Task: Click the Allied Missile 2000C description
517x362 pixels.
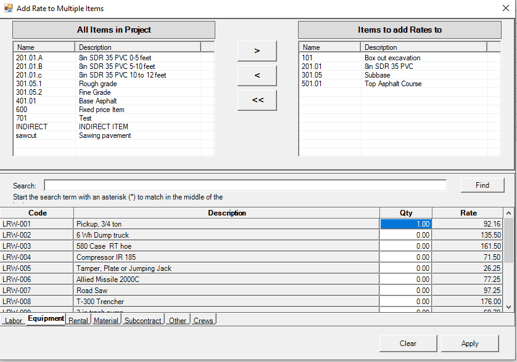Action: click(x=226, y=279)
